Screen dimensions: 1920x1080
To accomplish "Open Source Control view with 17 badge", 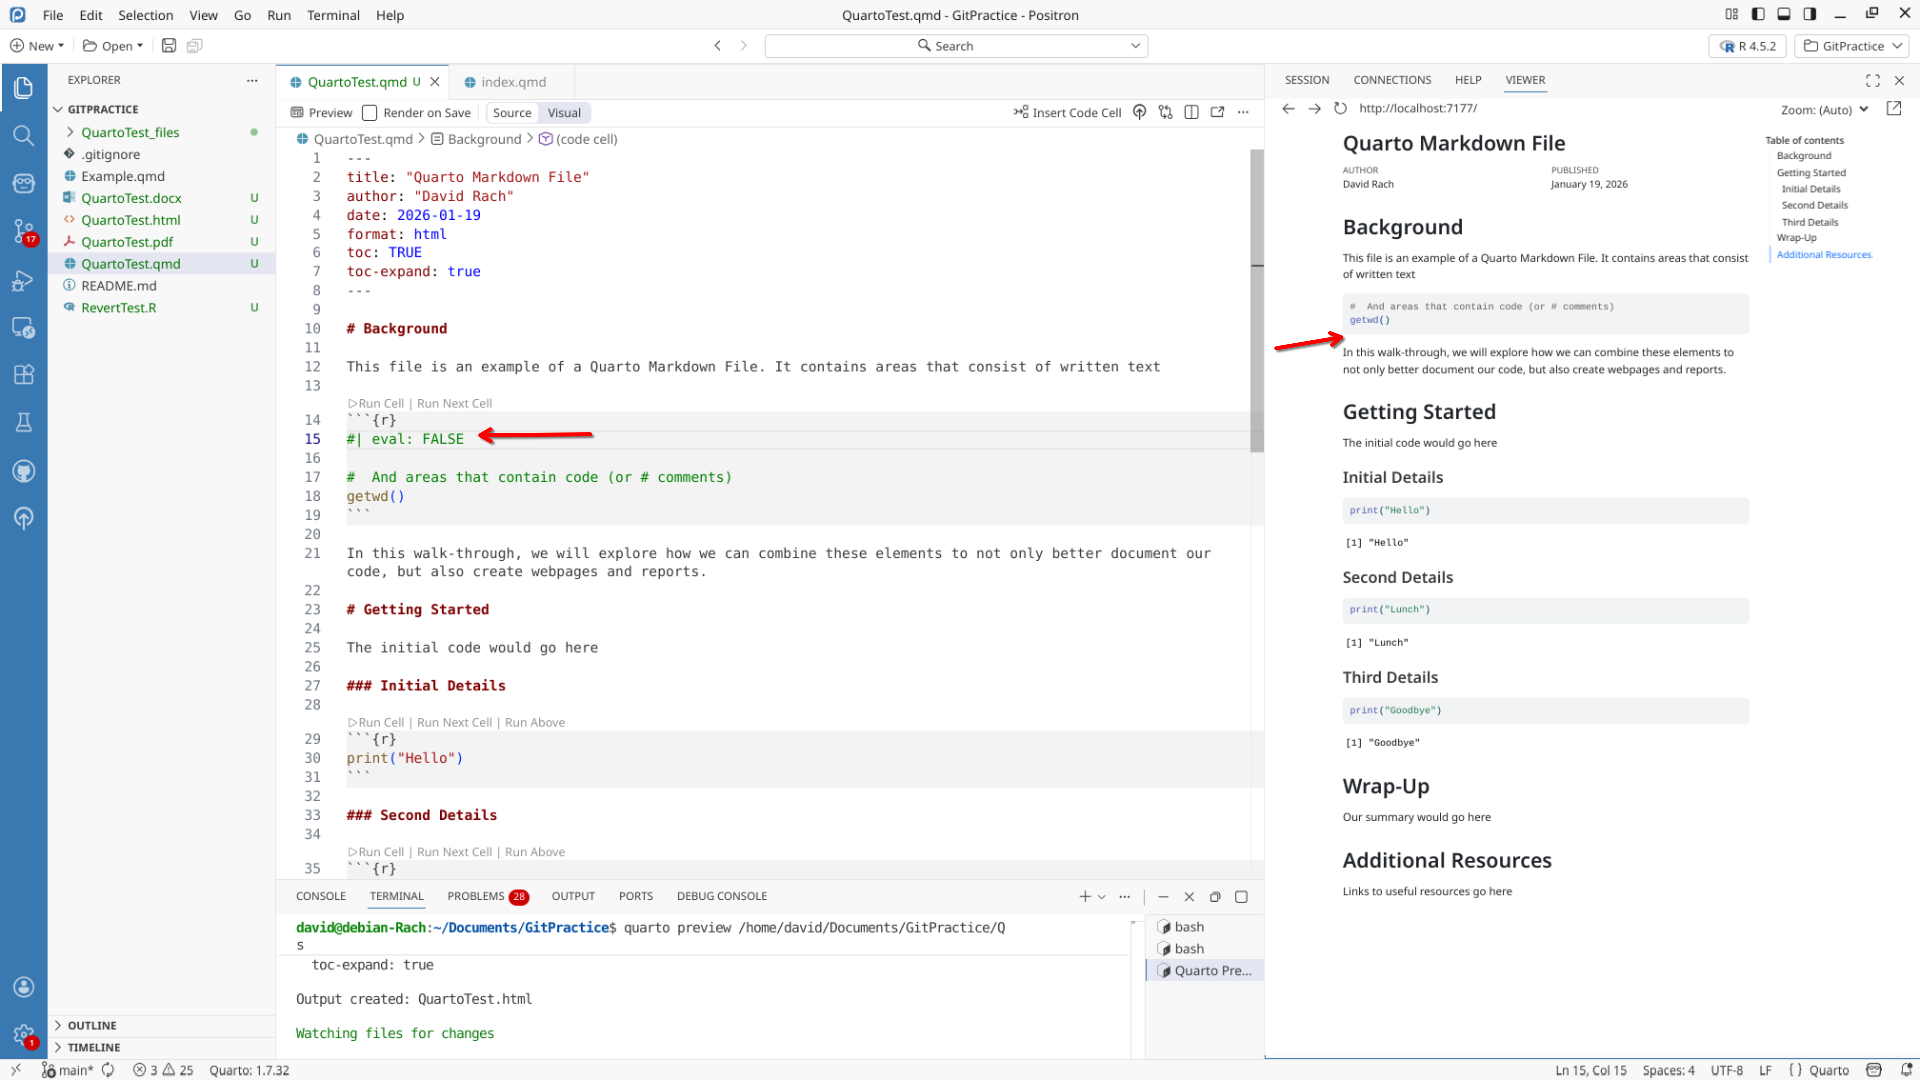I will click(24, 232).
